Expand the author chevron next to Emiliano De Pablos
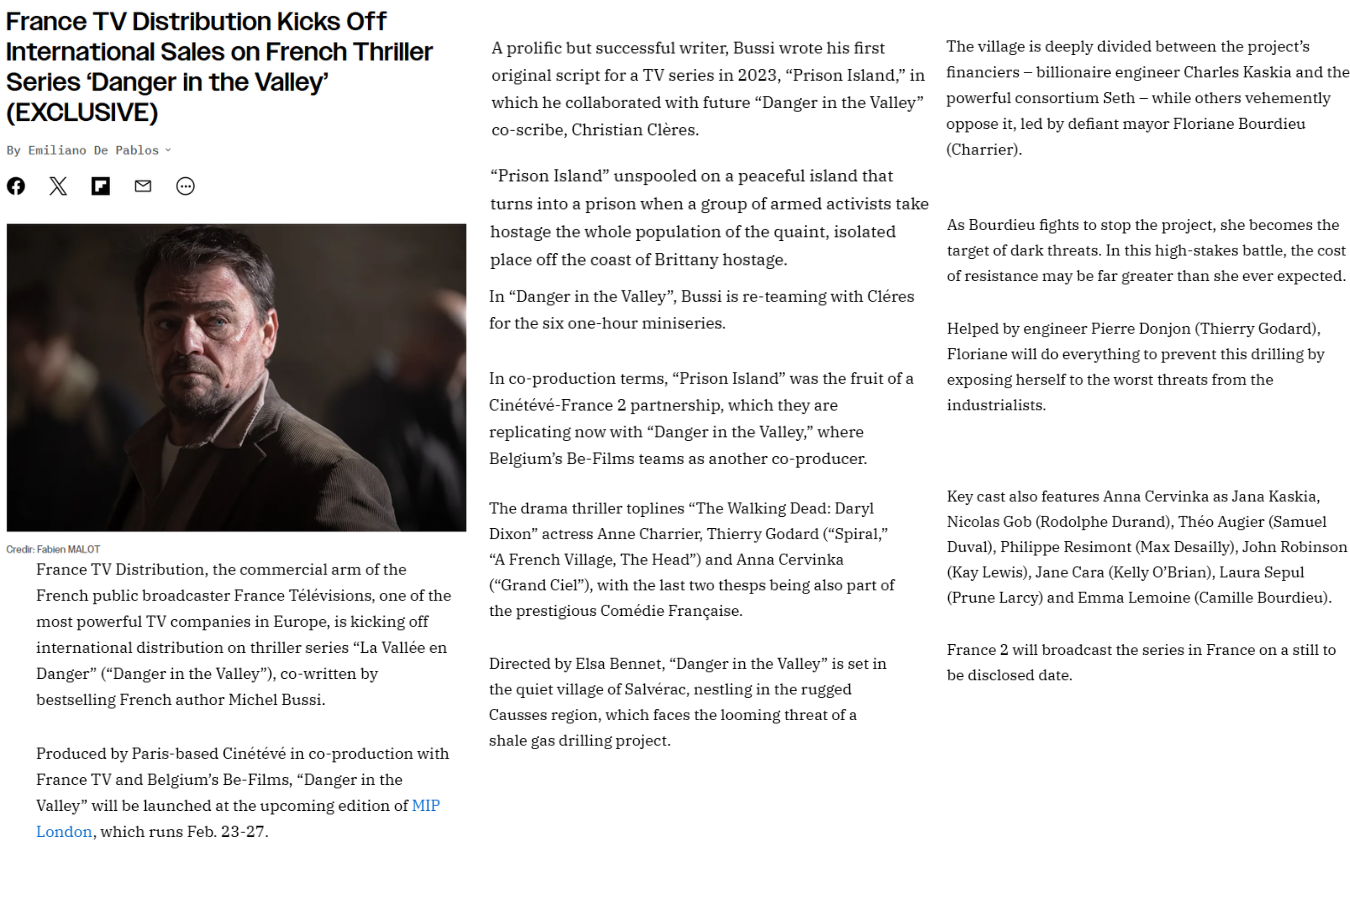Screen dimensions: 1350x900 (168, 150)
